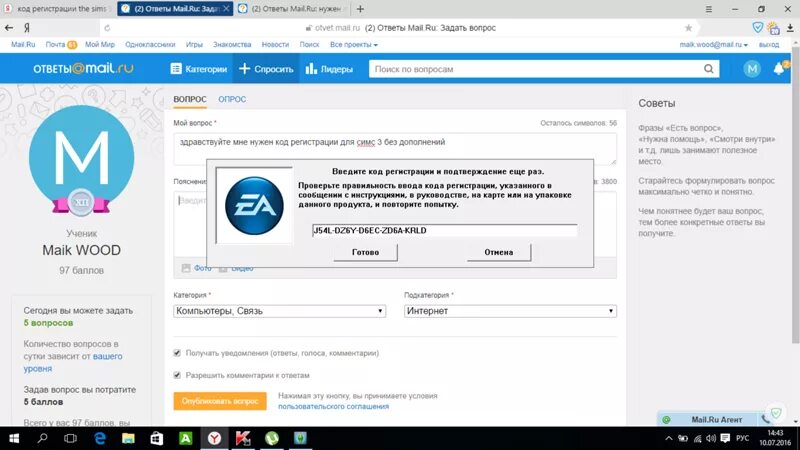
Task: Open Почта link in top bar
Action: (55, 45)
